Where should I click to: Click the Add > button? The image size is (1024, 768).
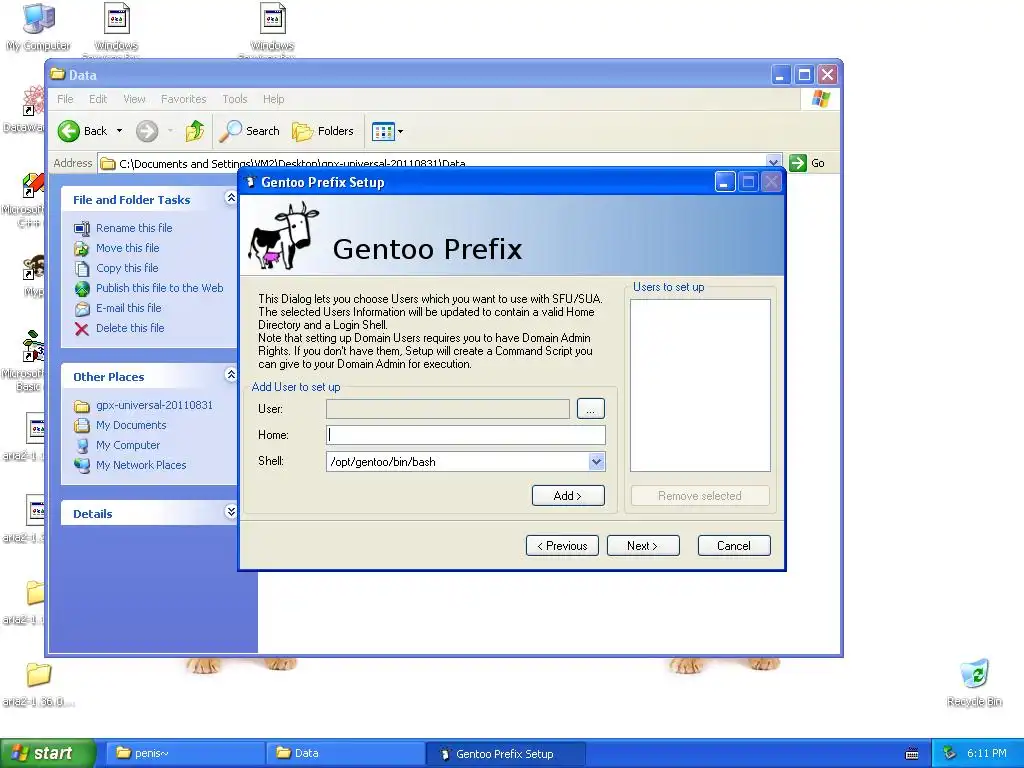(568, 496)
